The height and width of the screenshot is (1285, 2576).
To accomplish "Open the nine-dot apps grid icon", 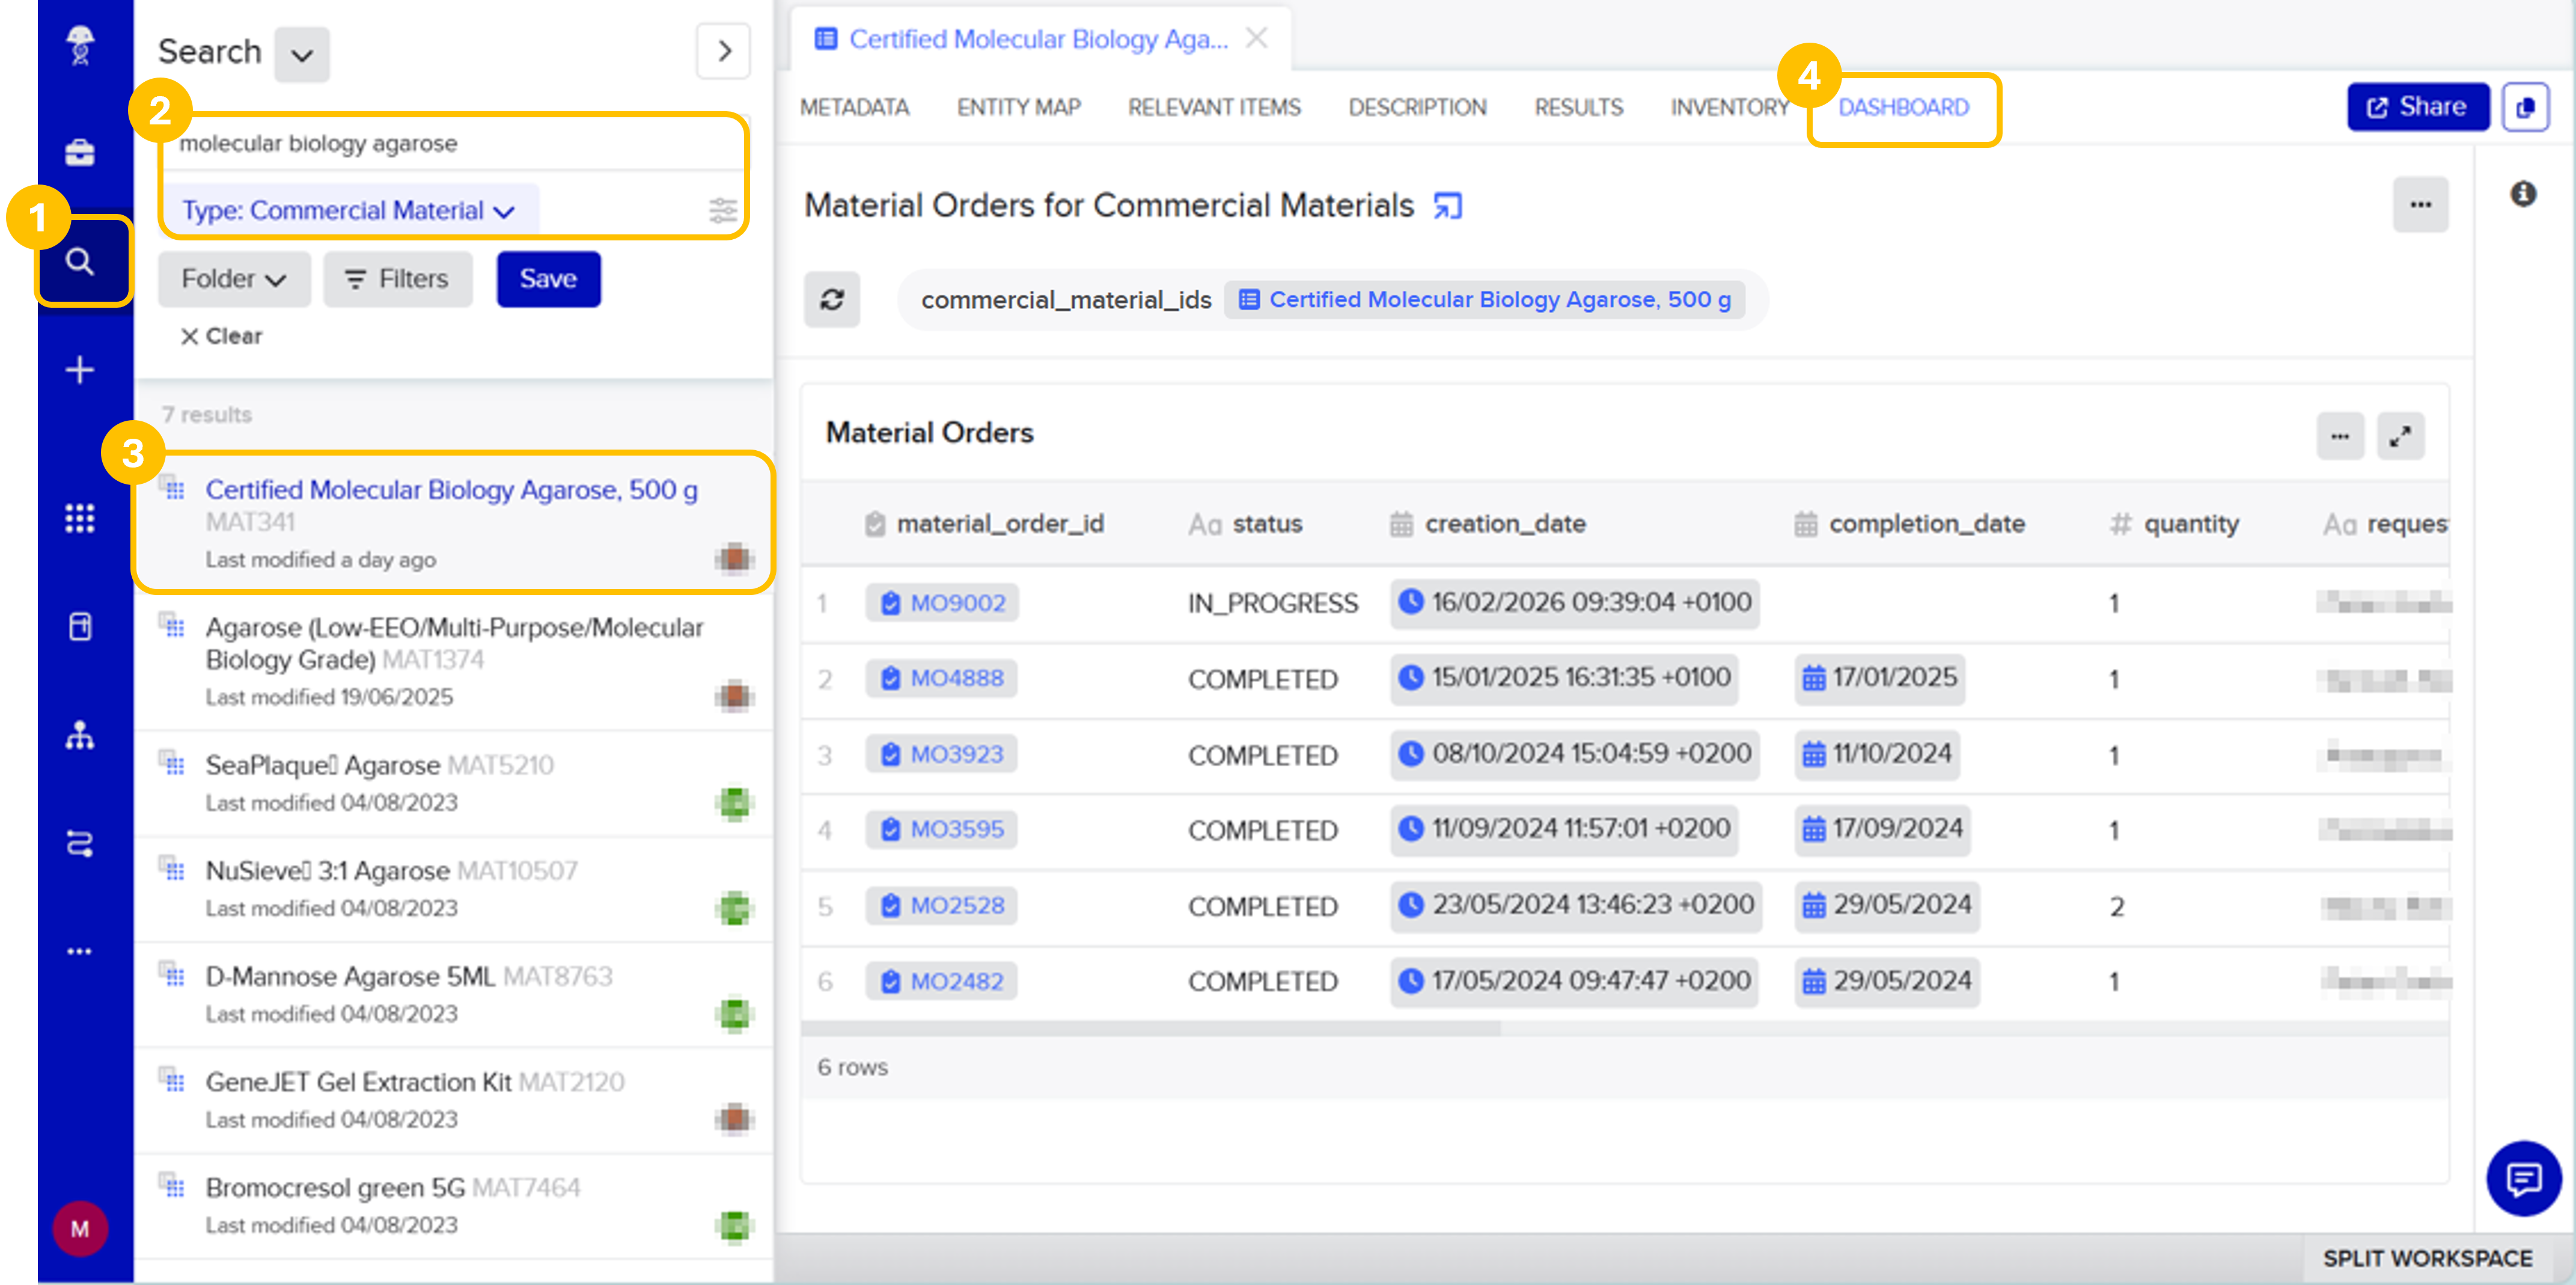I will pos(80,518).
